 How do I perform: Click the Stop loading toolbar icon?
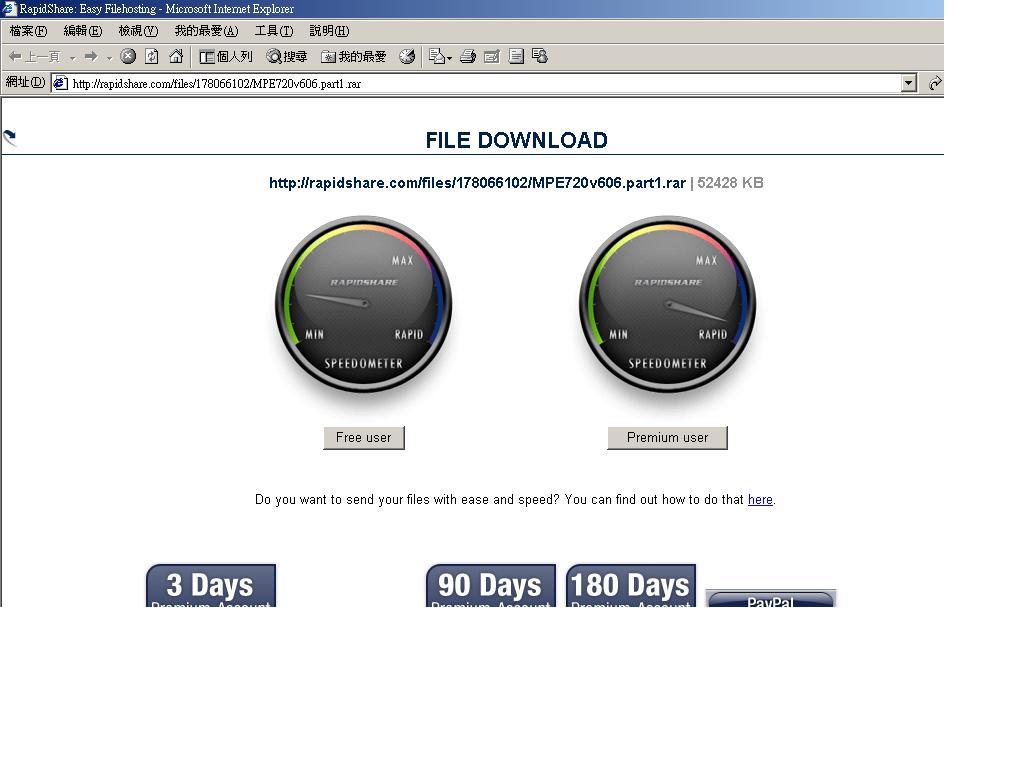click(x=128, y=57)
